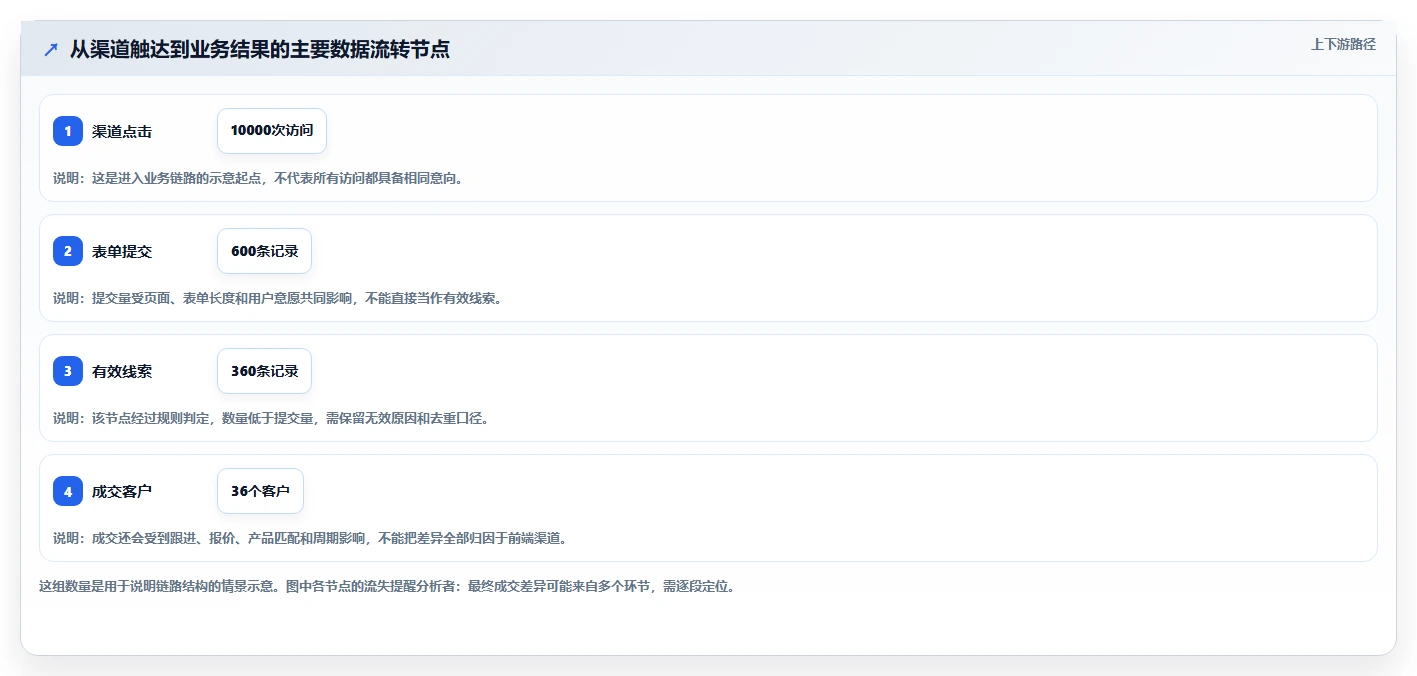Viewport: 1417px width, 676px height.
Task: Click the 36个客户 value chip
Action: tap(260, 491)
